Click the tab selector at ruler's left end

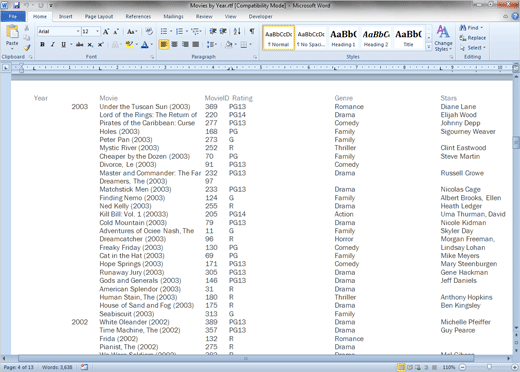pyautogui.click(x=6, y=68)
